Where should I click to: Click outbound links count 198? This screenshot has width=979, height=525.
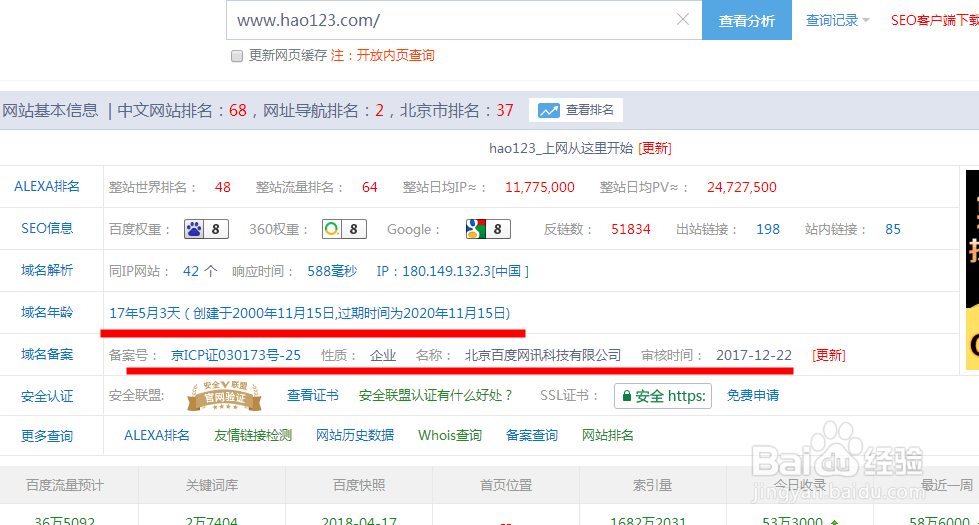coord(768,229)
